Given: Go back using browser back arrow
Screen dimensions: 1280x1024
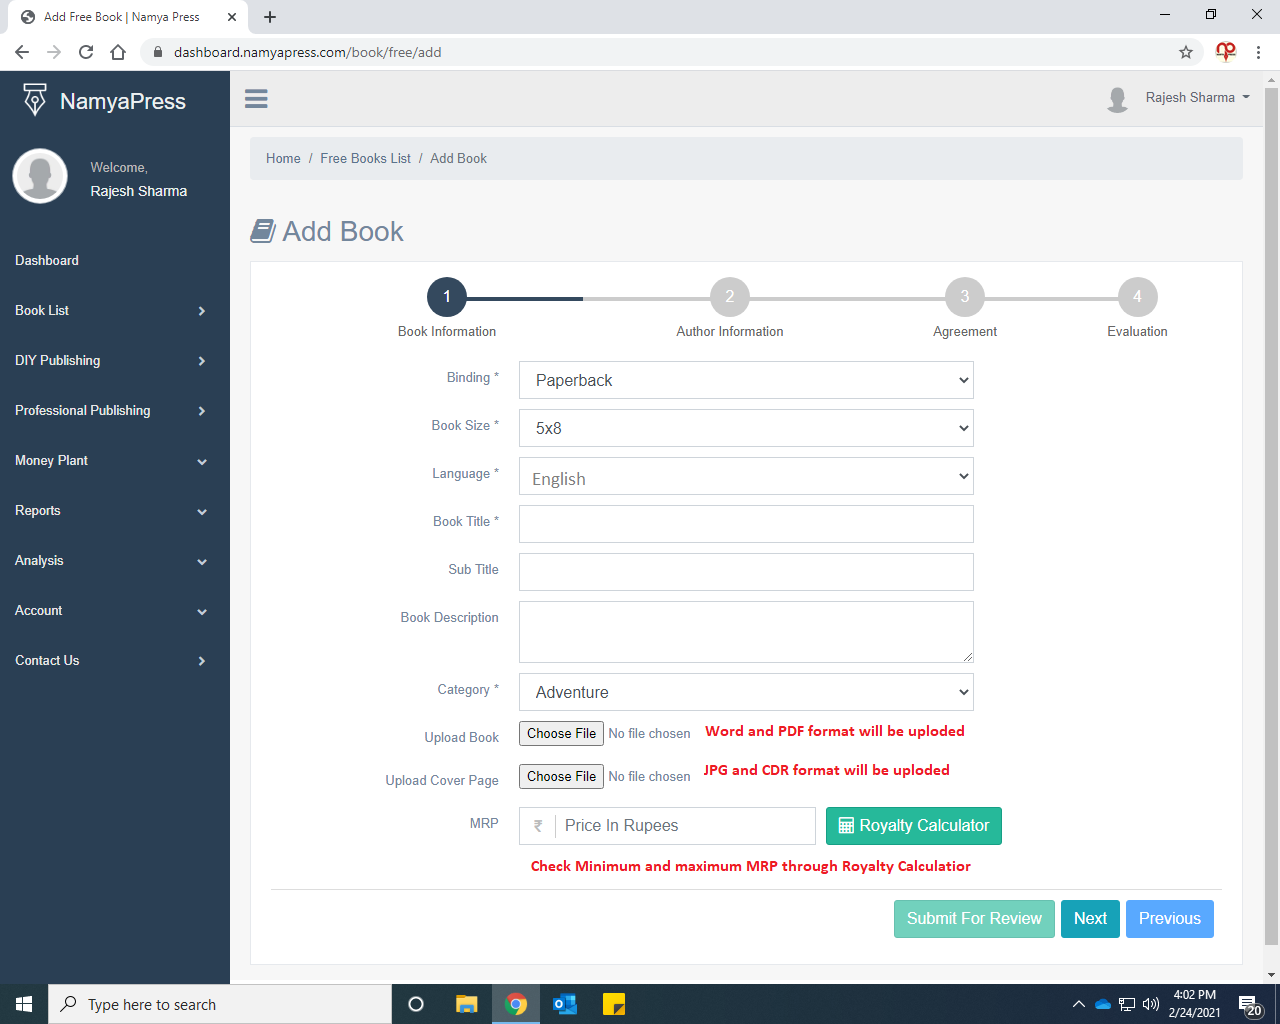Looking at the screenshot, I should 22,52.
